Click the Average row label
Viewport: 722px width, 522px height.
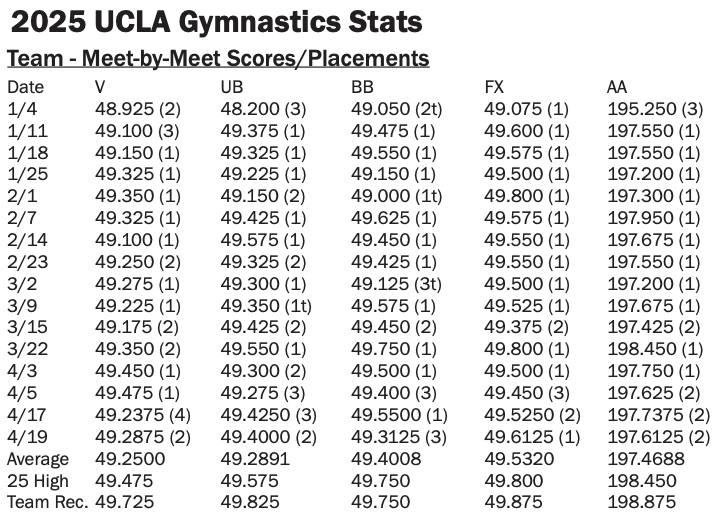pyautogui.click(x=38, y=458)
